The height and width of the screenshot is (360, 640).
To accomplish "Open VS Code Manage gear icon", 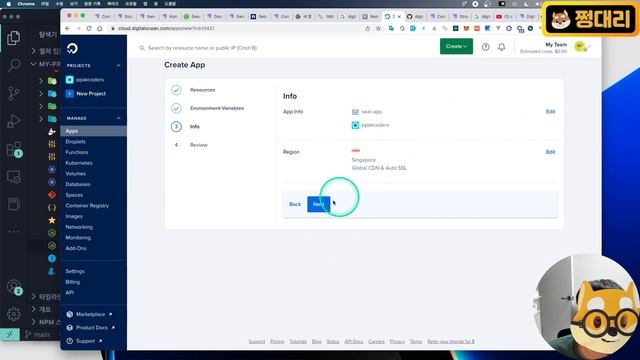I will coord(13,314).
